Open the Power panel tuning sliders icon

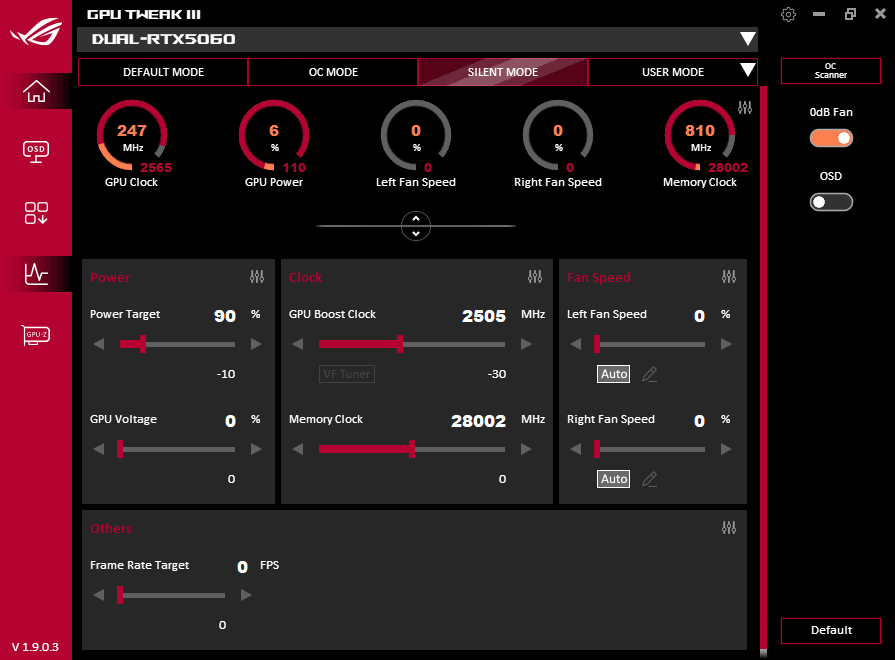coord(258,276)
